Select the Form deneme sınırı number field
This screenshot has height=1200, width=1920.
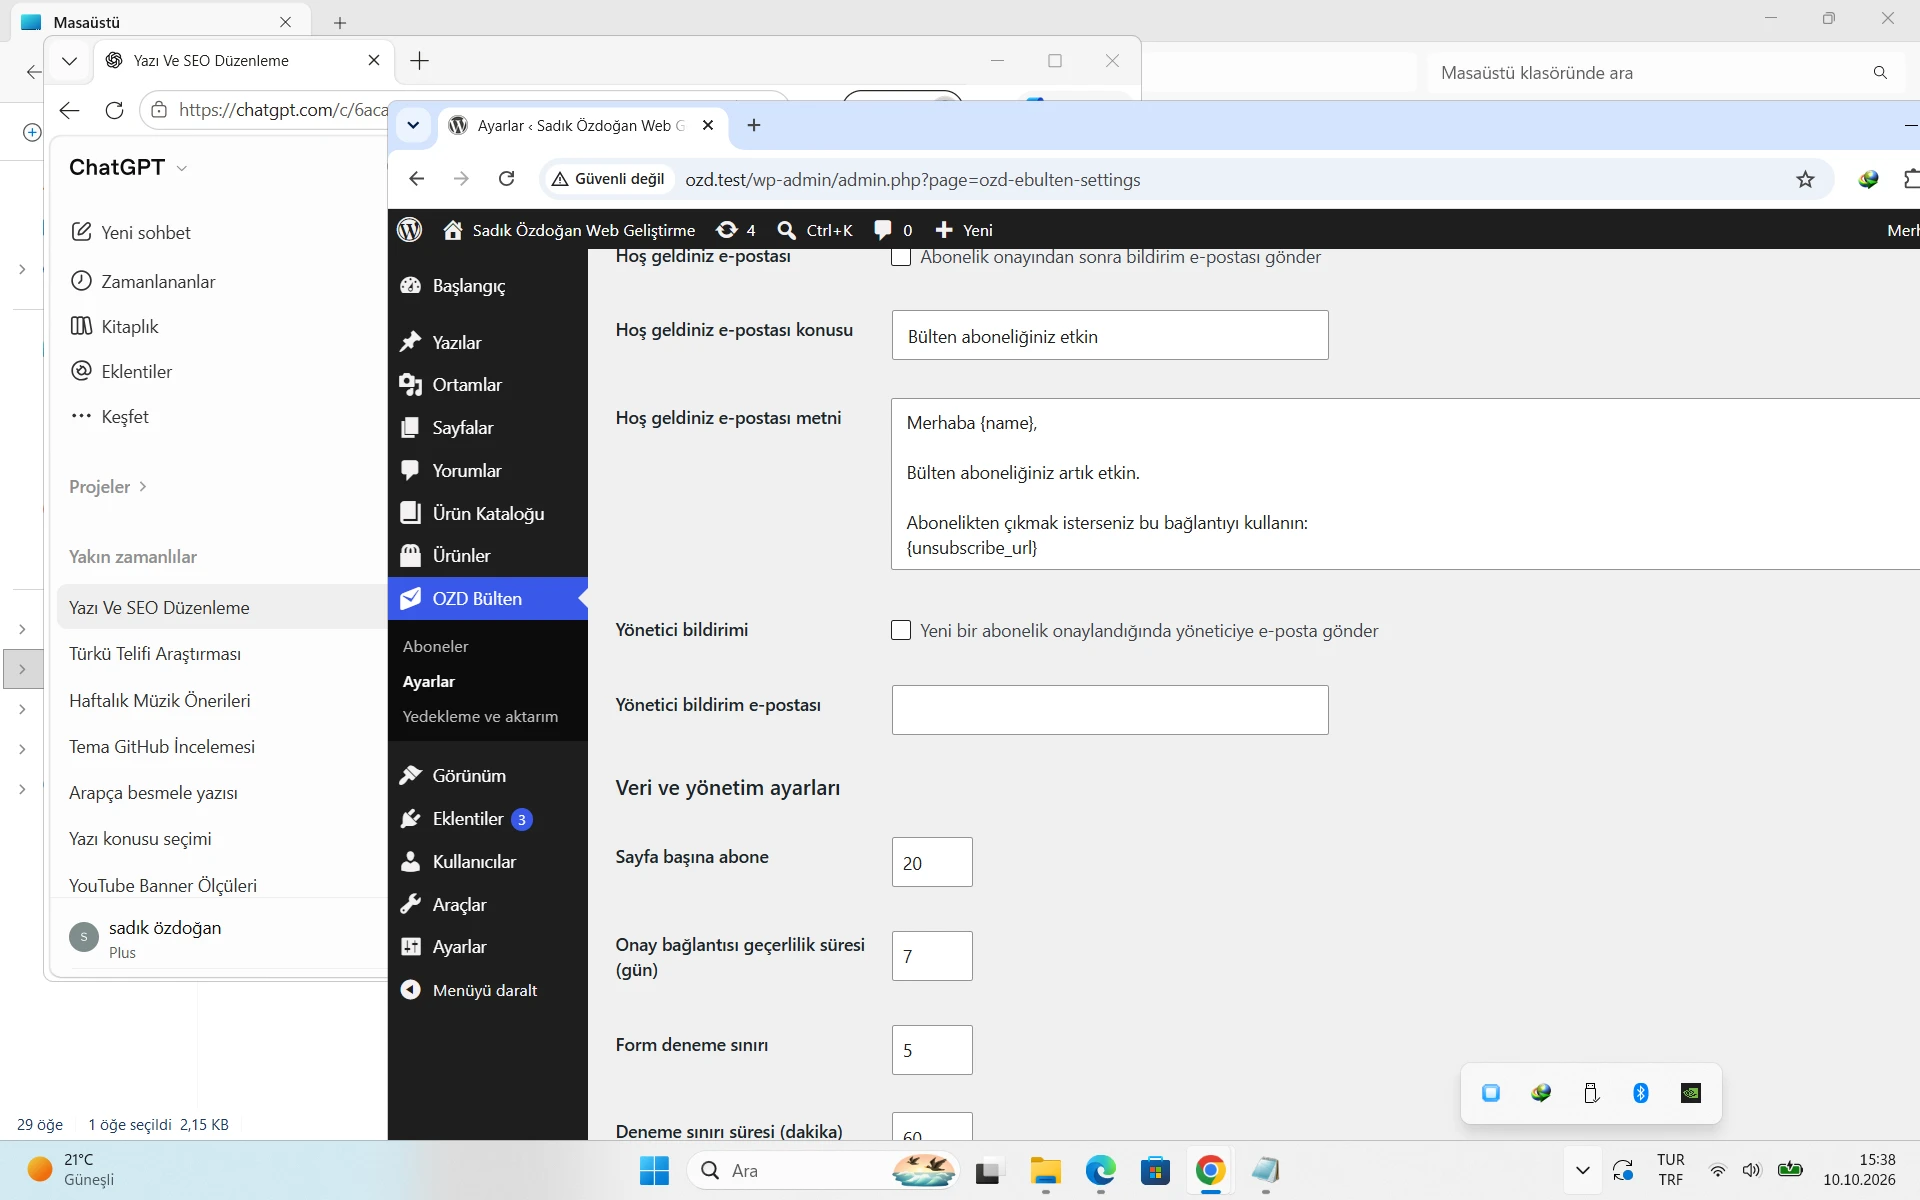click(x=932, y=1050)
